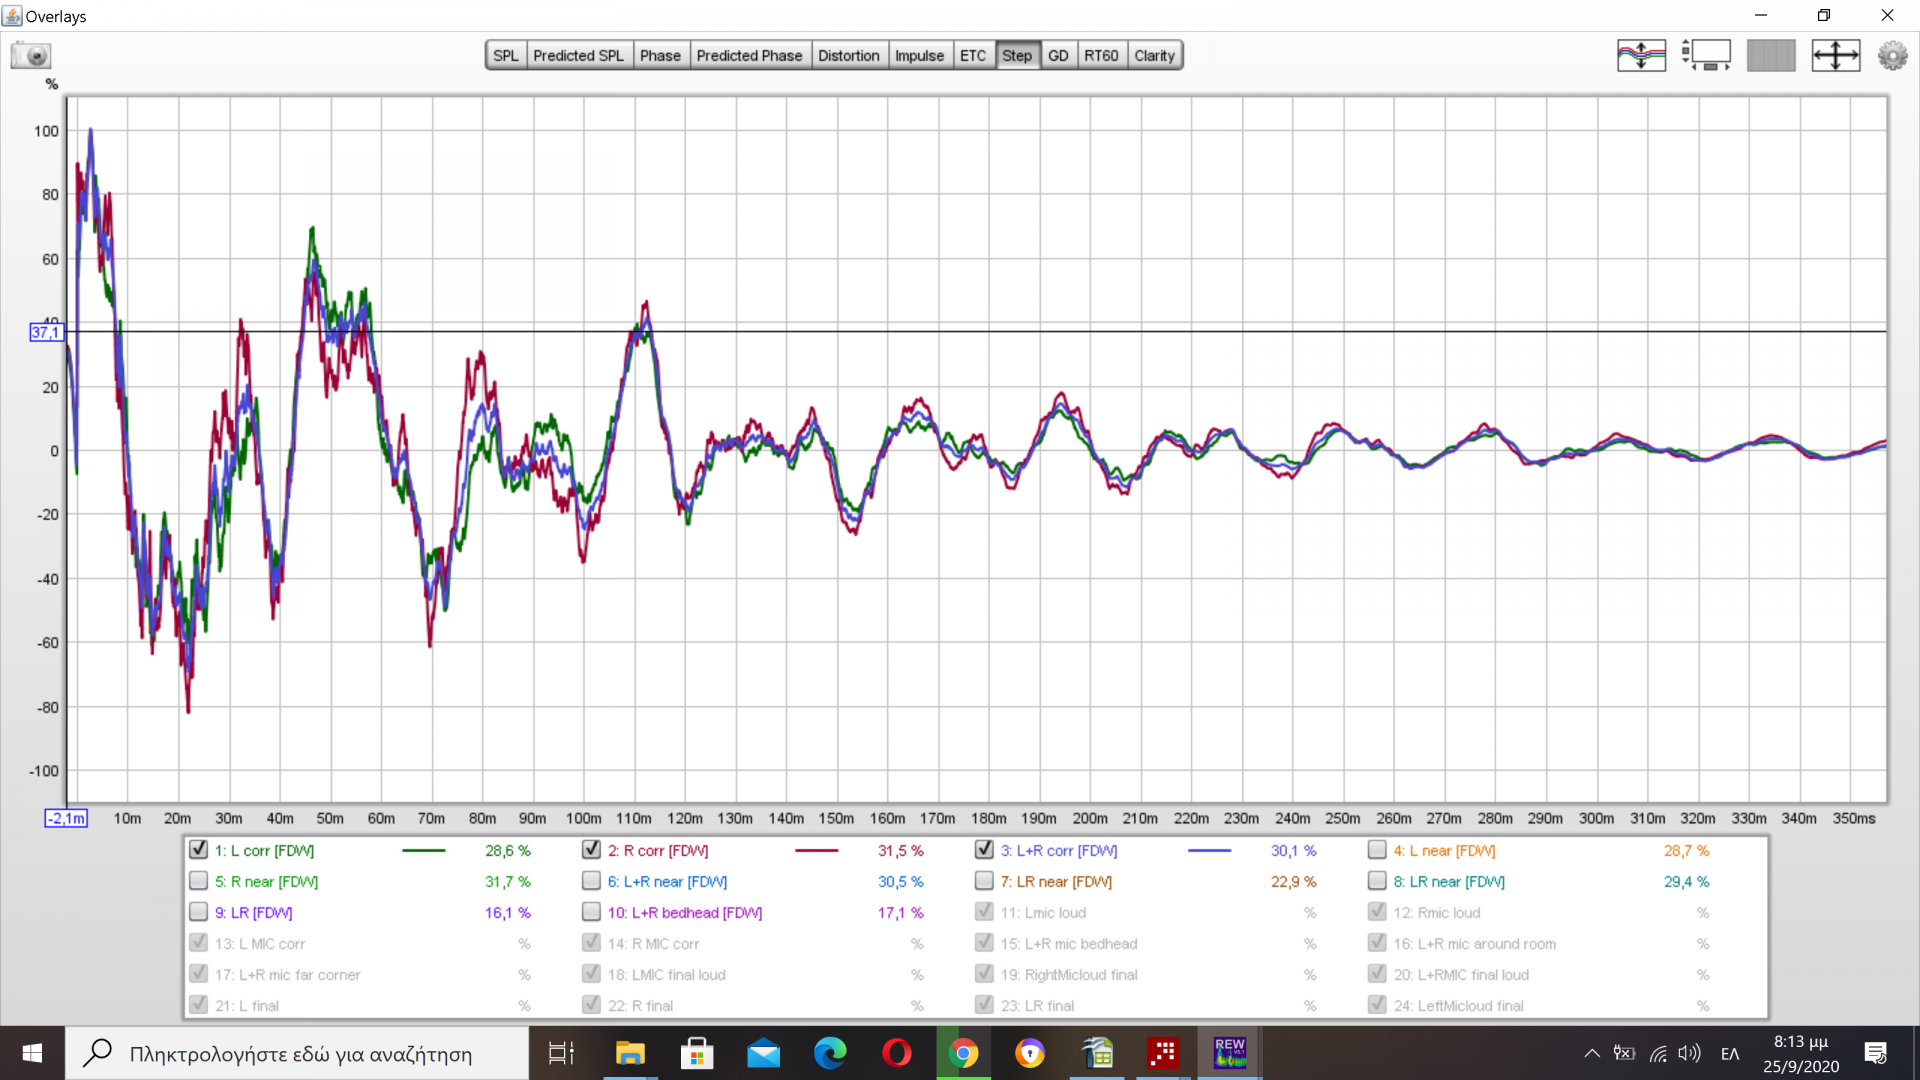Show the RT60 tab
The image size is (1920, 1080).
click(x=1101, y=56)
